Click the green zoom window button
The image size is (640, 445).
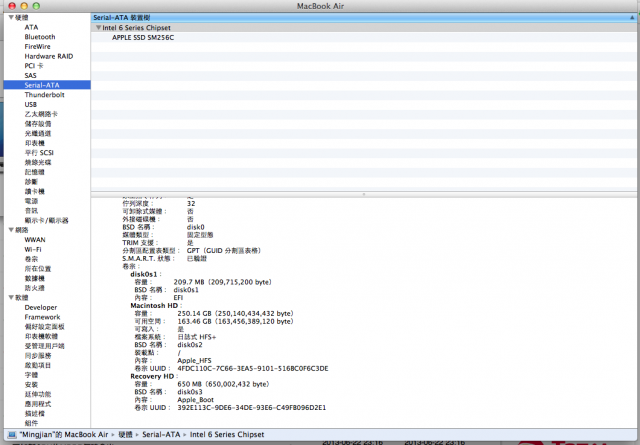[36, 6]
